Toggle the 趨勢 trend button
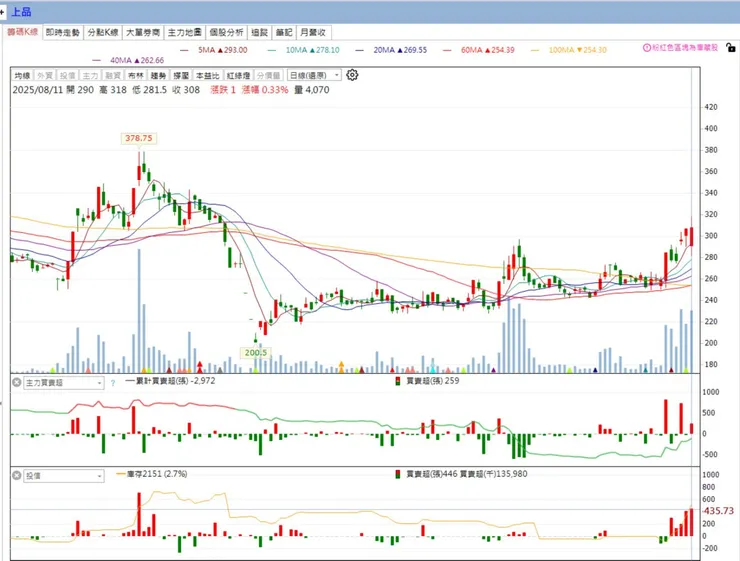 pyautogui.click(x=158, y=75)
